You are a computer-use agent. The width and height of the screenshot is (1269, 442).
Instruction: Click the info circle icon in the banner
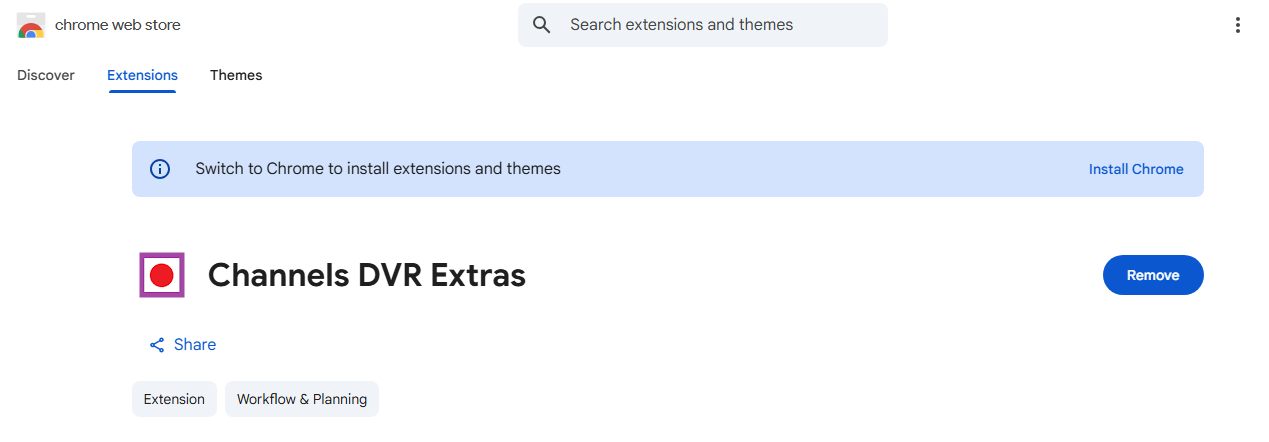[x=160, y=169]
